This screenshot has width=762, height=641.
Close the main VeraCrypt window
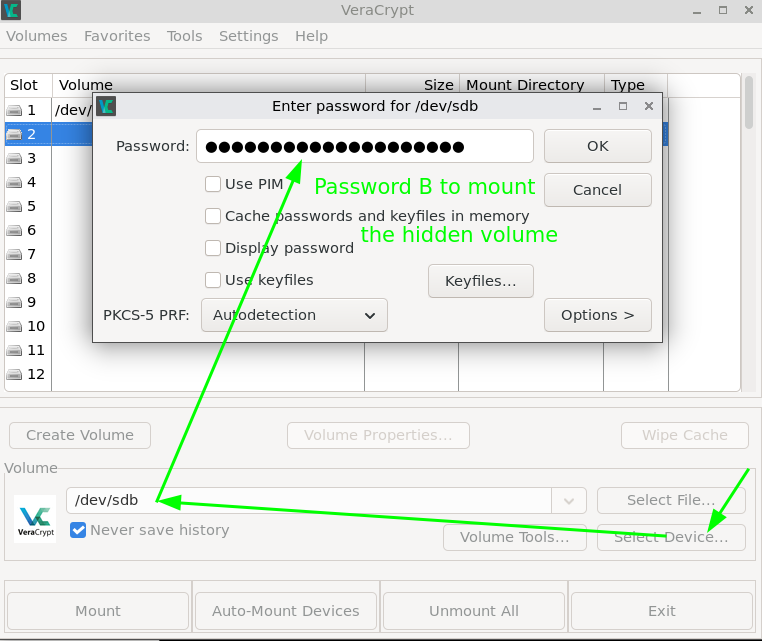point(749,10)
